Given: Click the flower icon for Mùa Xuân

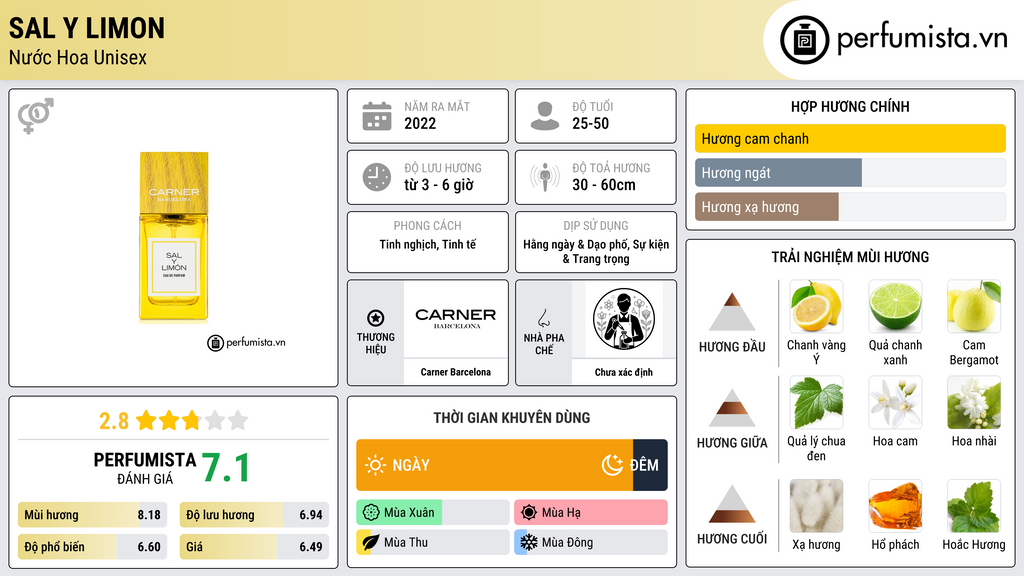Looking at the screenshot, I should 371,513.
